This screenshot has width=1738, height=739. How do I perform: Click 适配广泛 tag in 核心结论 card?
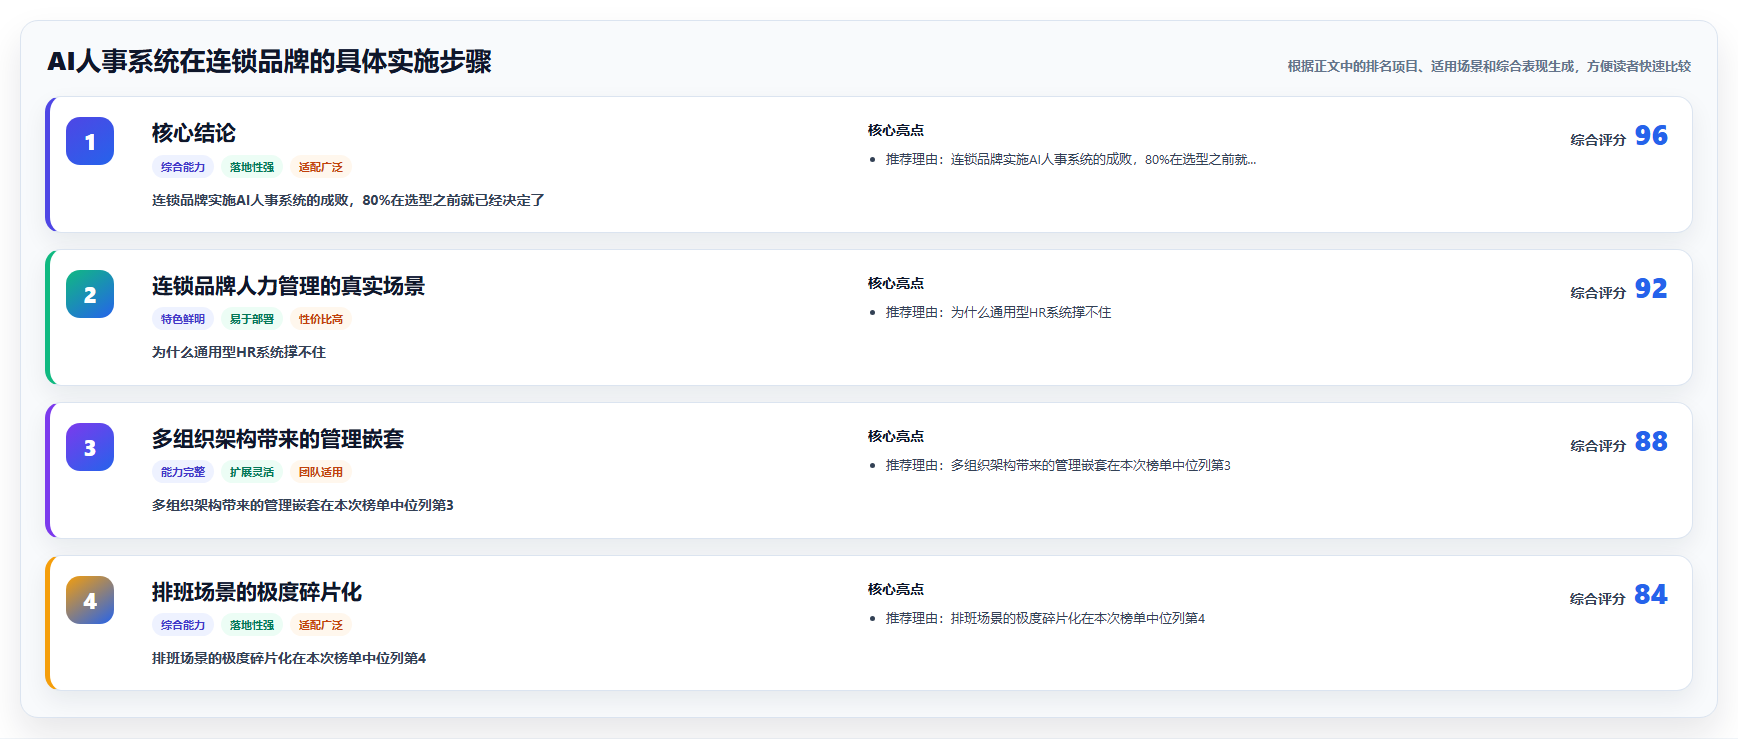[321, 167]
